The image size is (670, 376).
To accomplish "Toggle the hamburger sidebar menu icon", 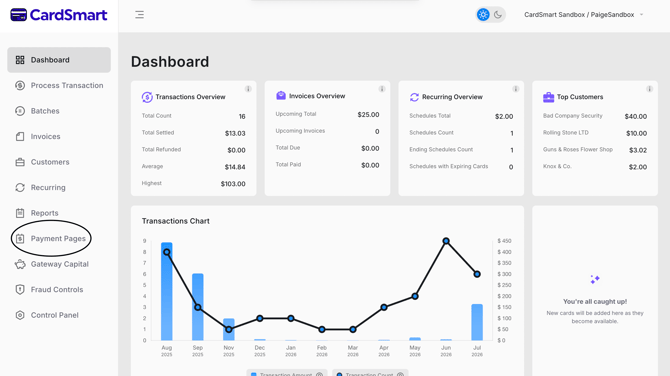I will point(139,15).
